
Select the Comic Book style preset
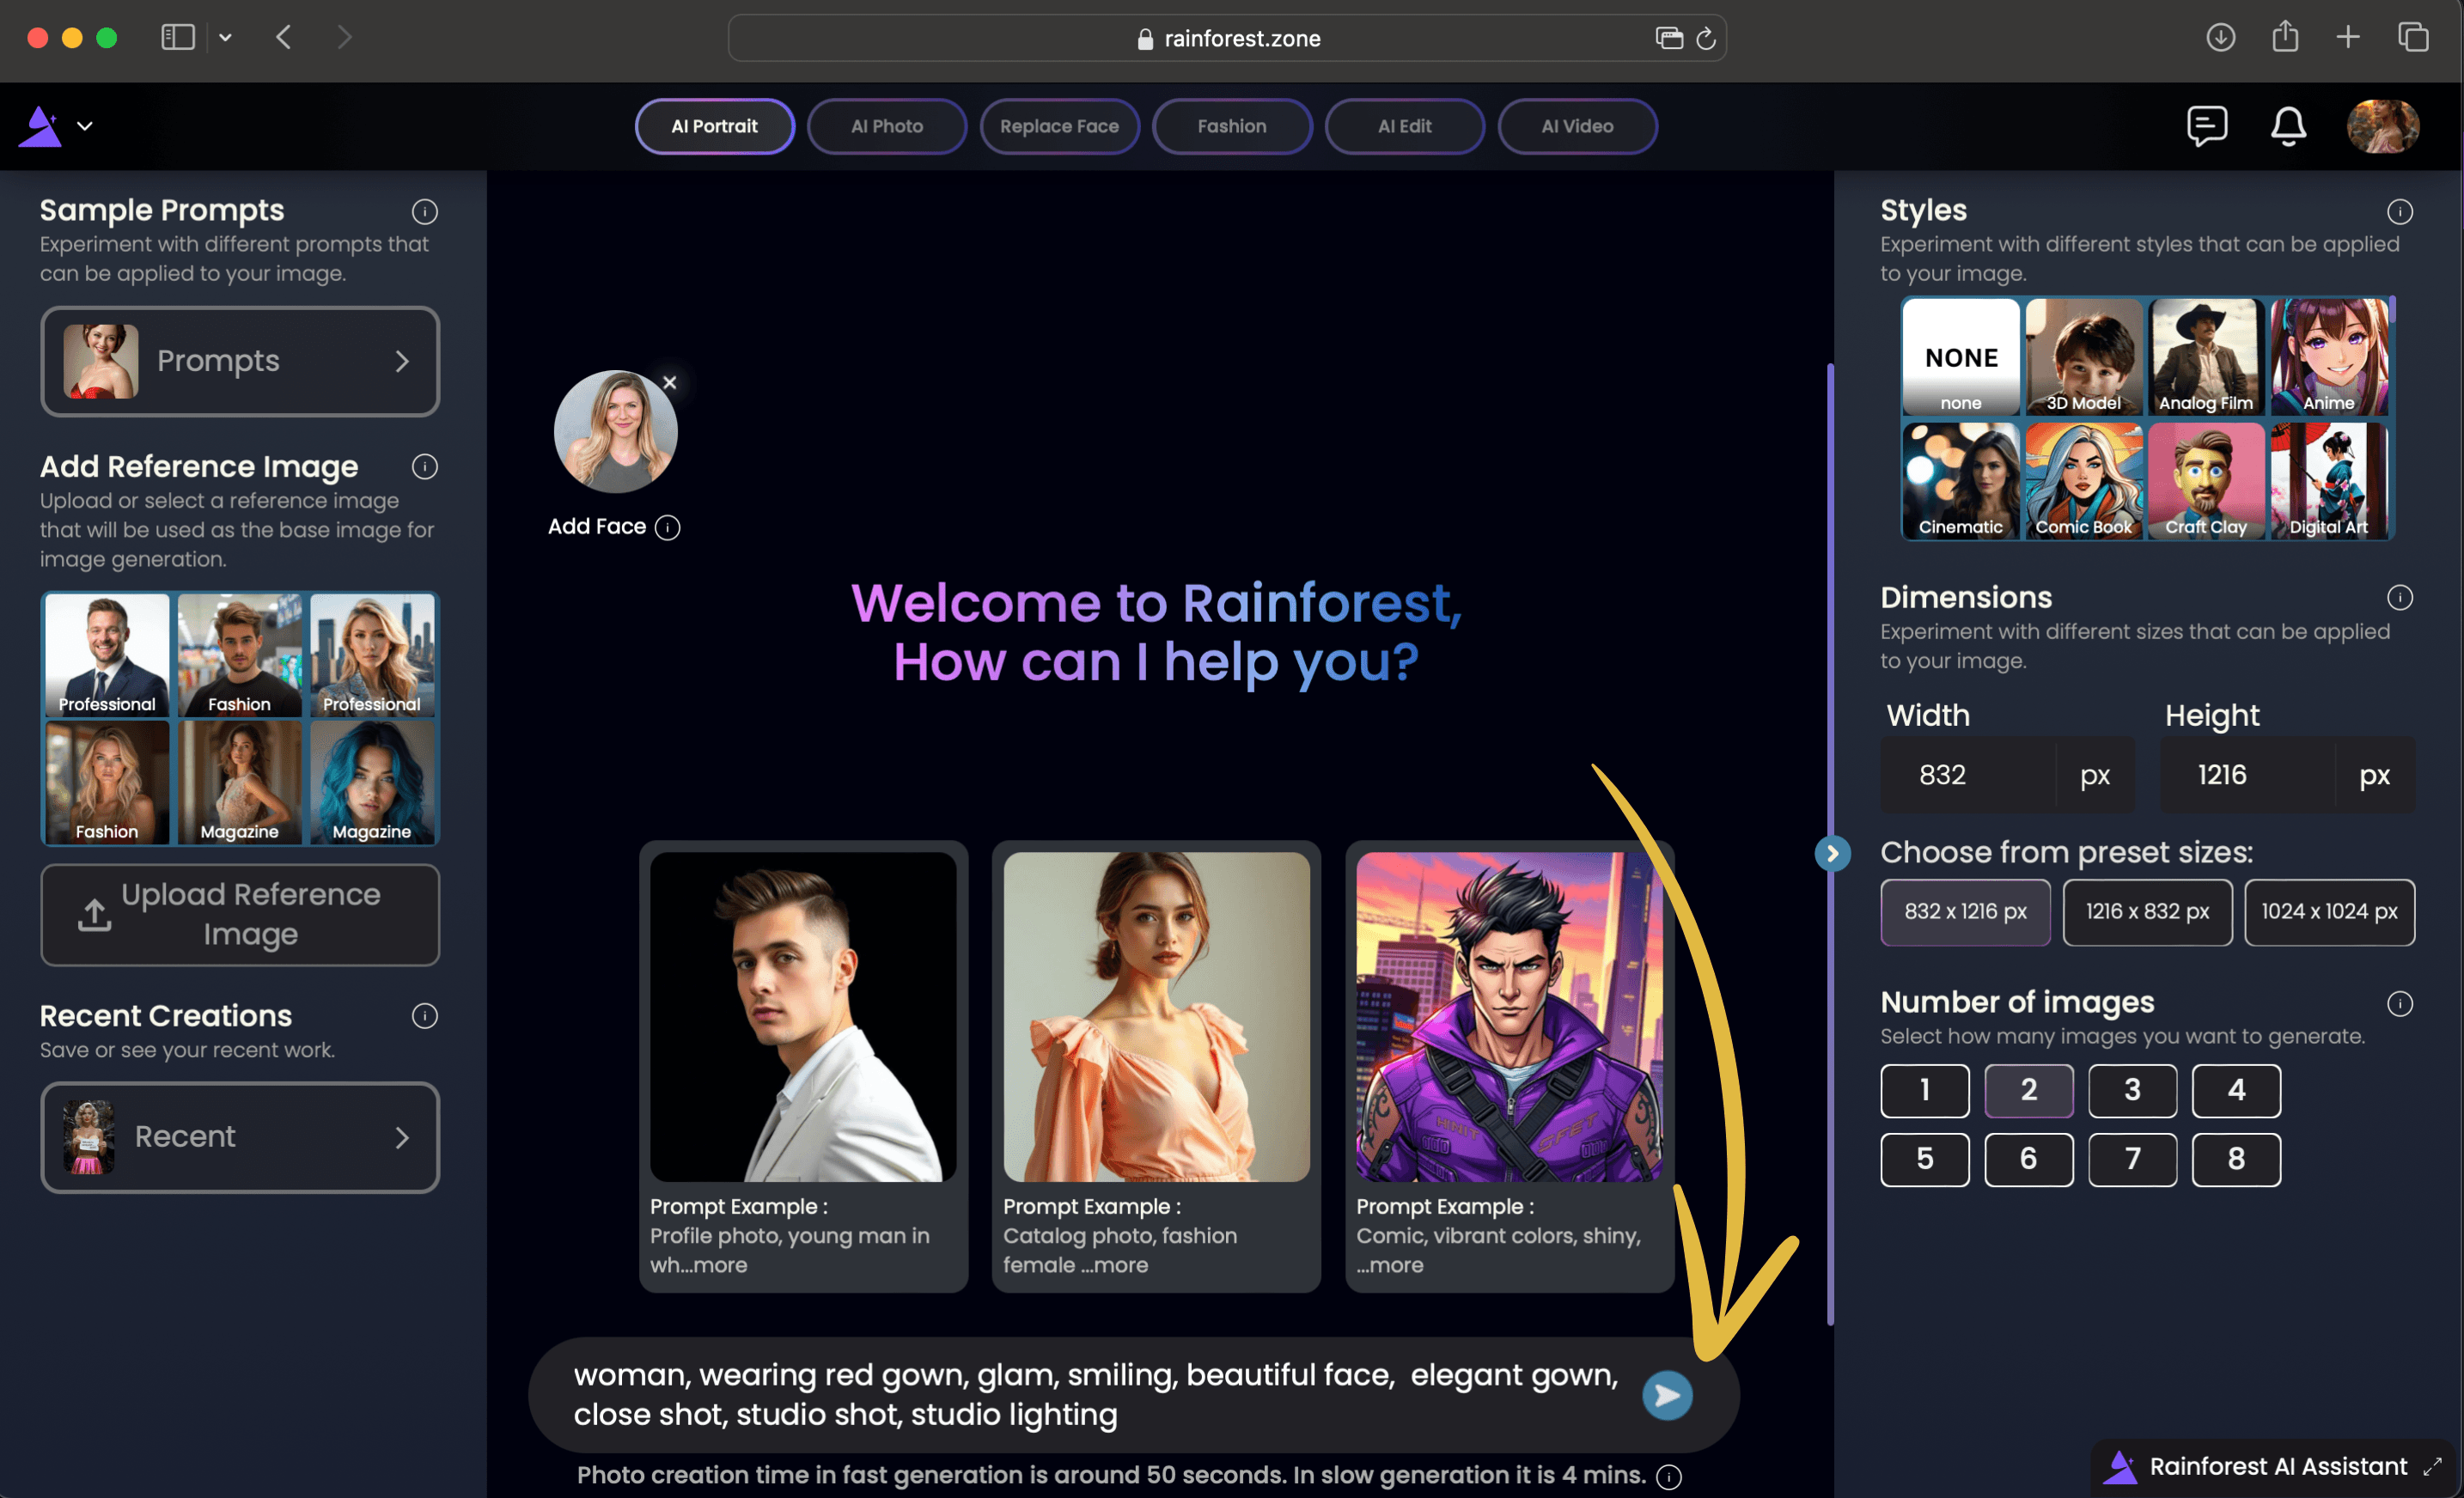point(2084,480)
